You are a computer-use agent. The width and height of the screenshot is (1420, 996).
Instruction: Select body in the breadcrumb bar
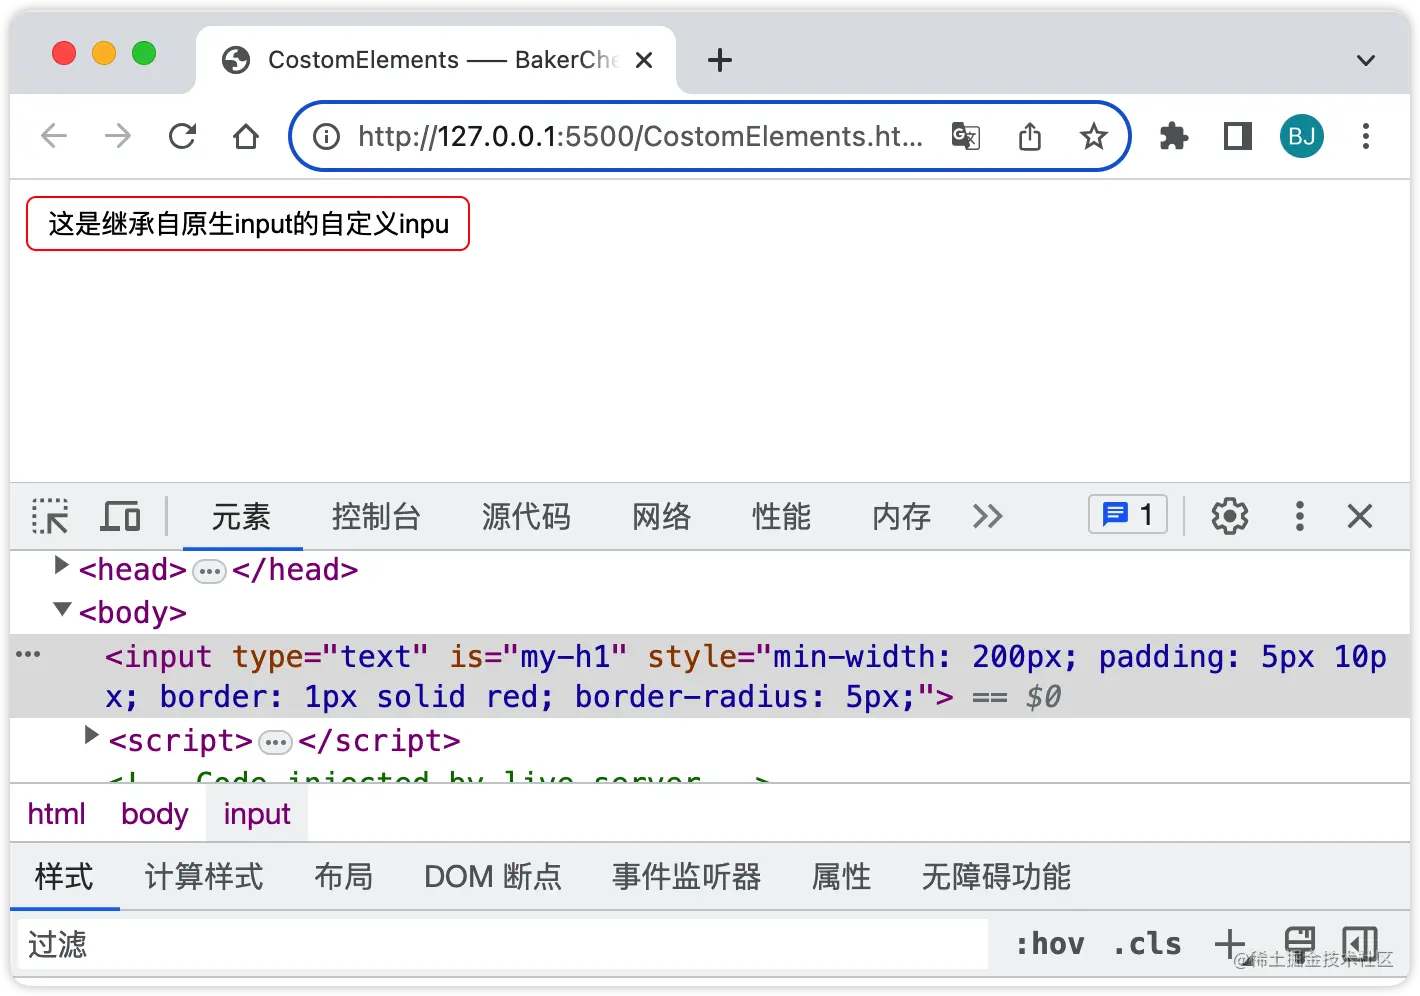click(154, 814)
